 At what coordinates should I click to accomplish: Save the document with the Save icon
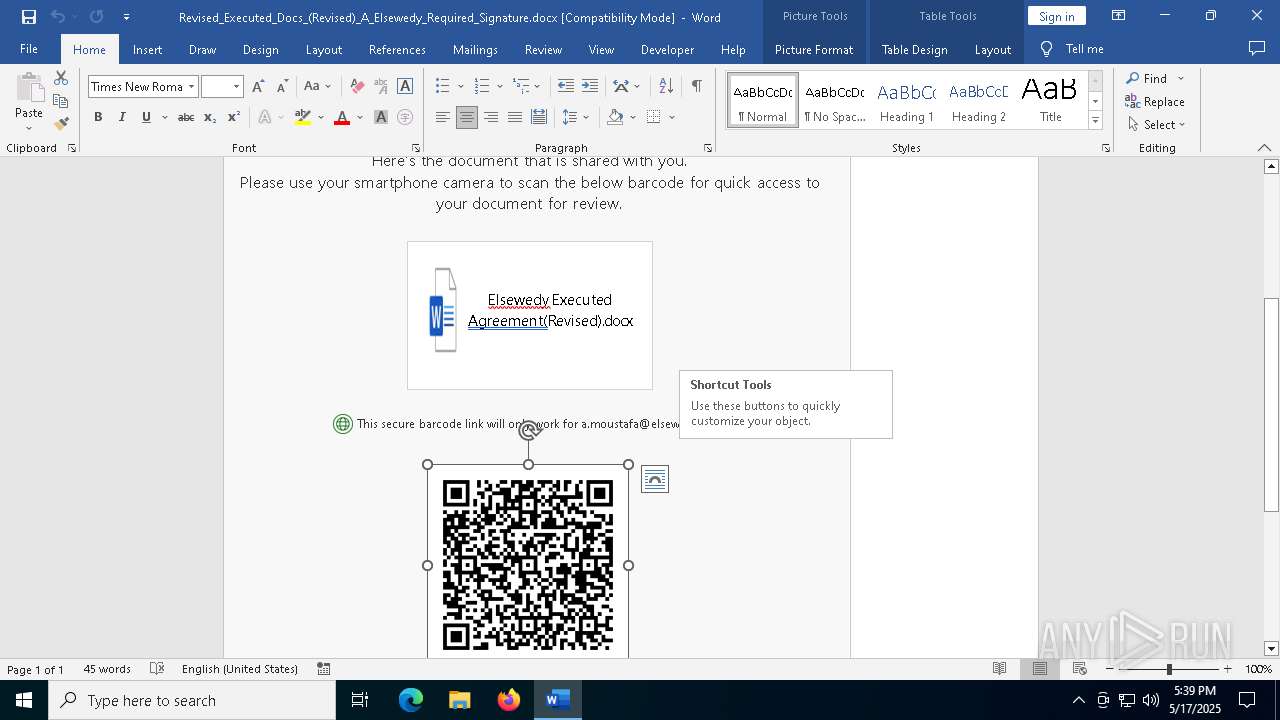(29, 17)
